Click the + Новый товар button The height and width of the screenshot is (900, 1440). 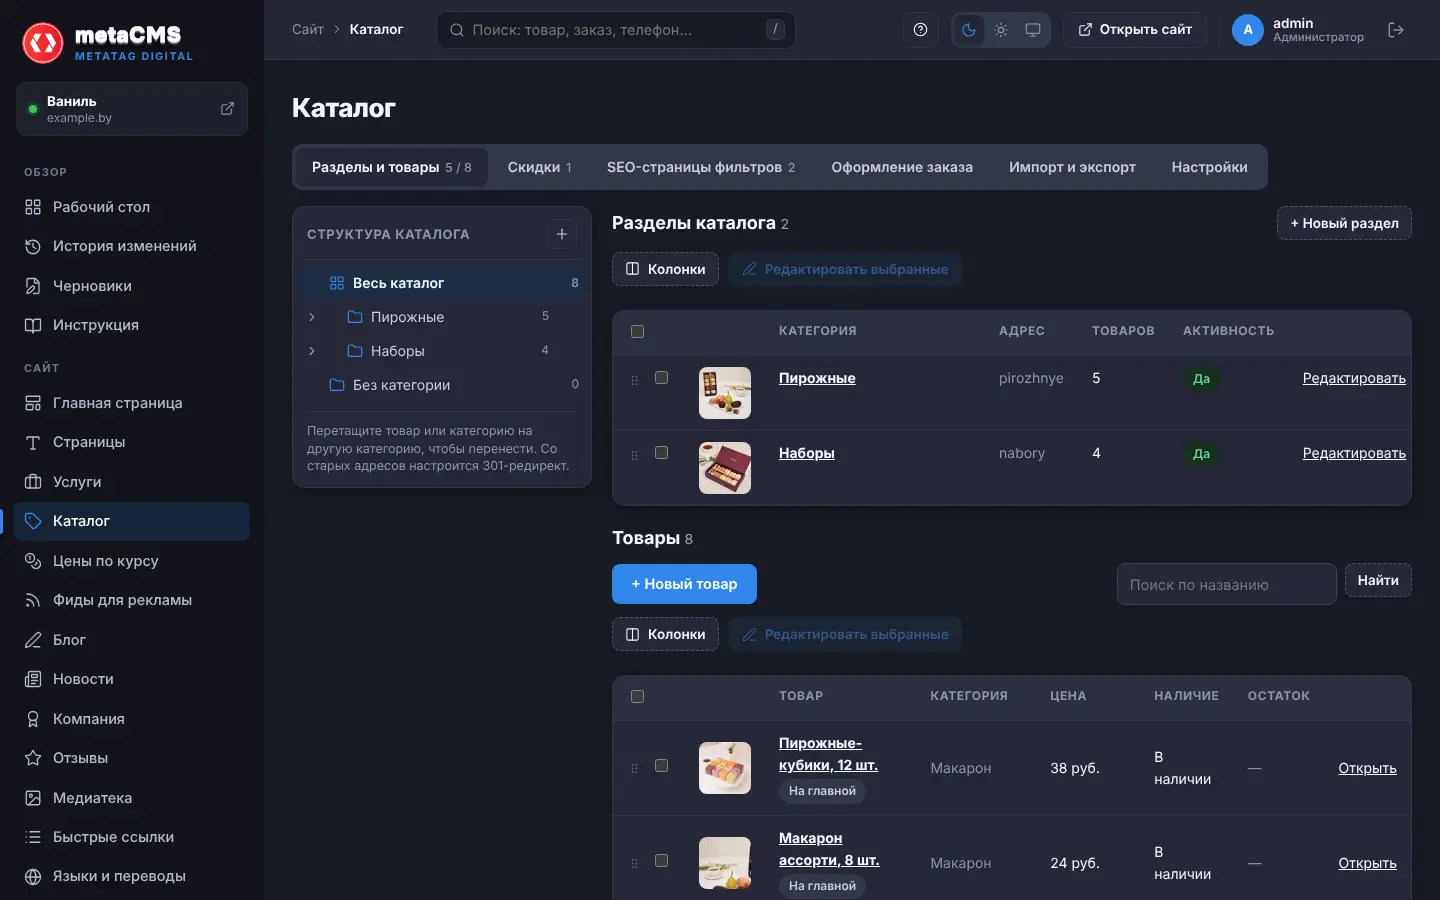684,584
